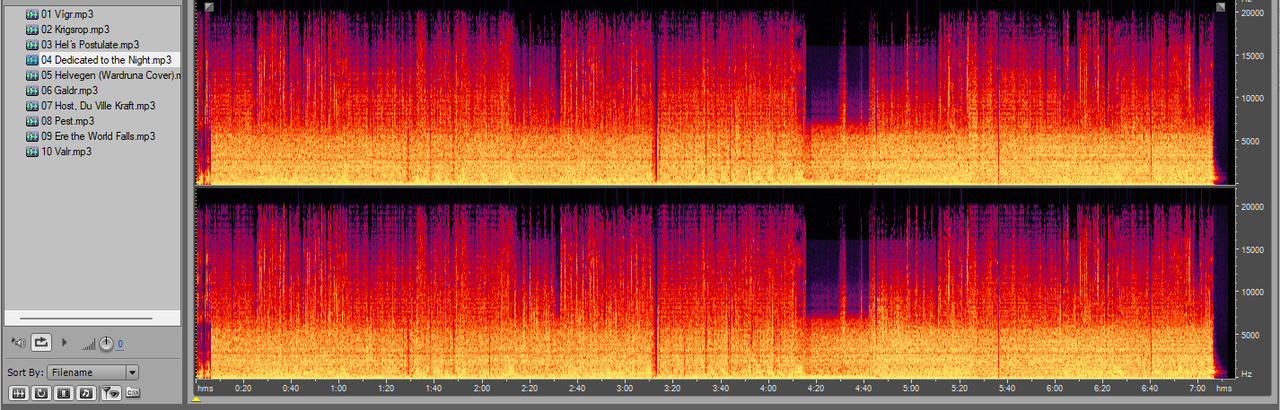Click the 7:00 mark on the time ruler
1280x410 pixels.
[1197, 388]
